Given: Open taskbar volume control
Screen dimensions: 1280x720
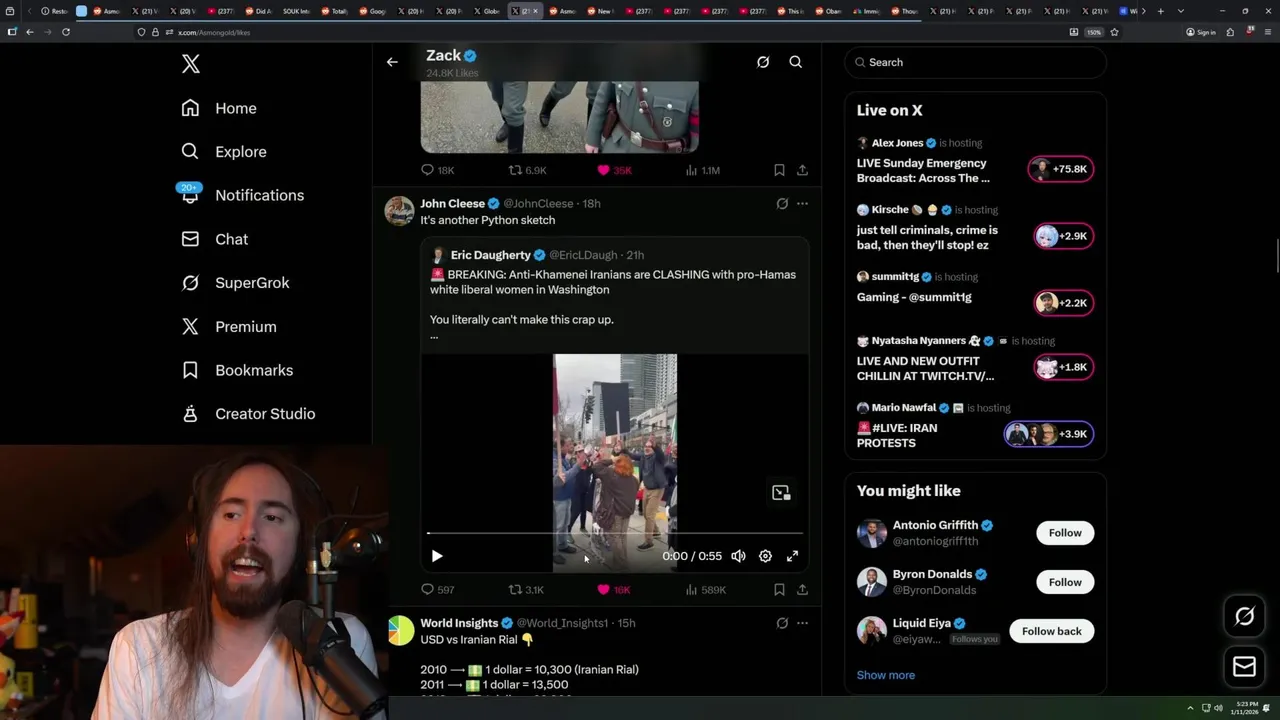Looking at the screenshot, I should 1218,708.
